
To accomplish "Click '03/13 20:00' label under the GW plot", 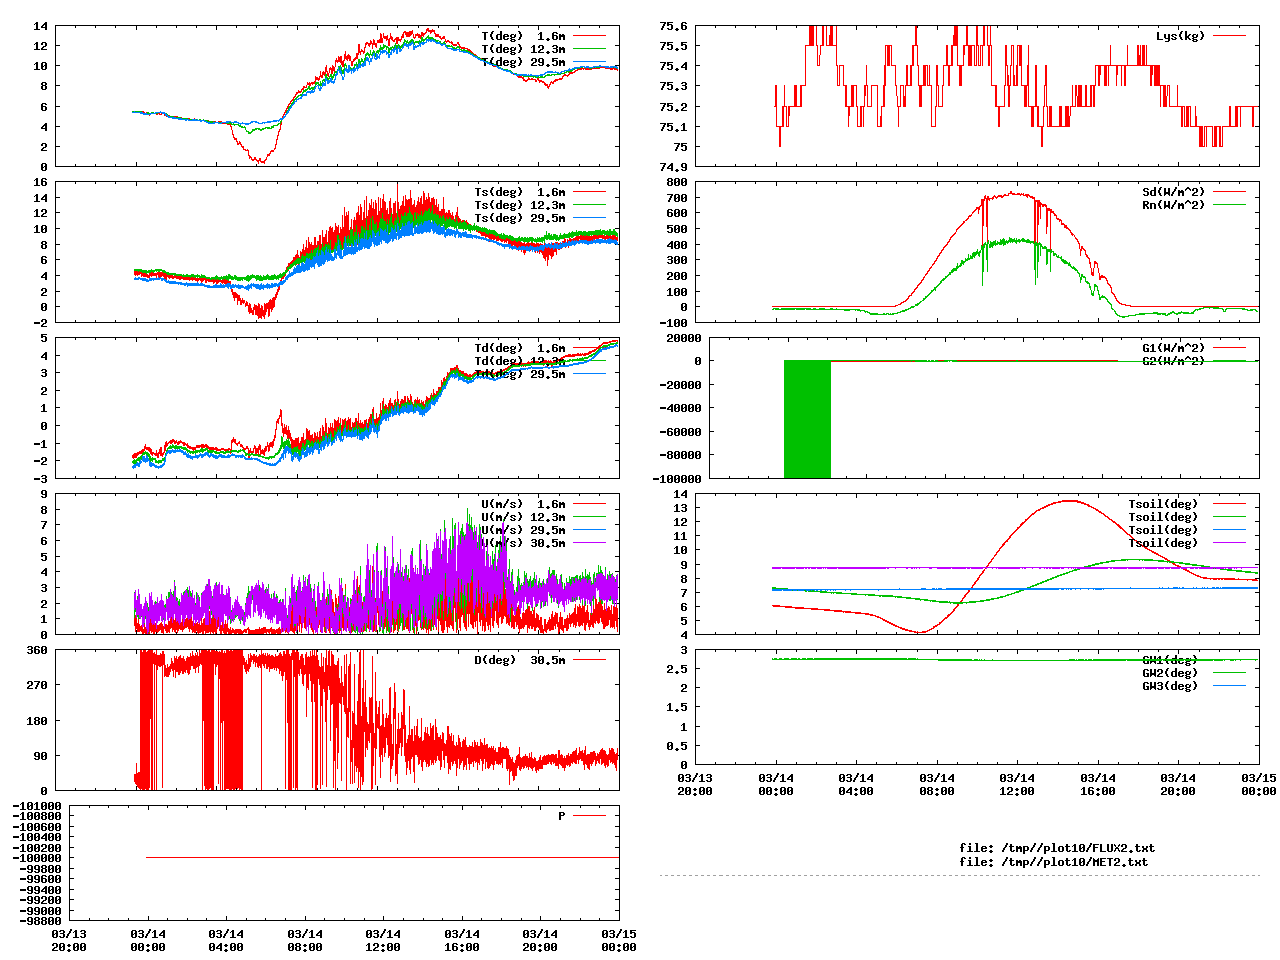I will [x=695, y=784].
